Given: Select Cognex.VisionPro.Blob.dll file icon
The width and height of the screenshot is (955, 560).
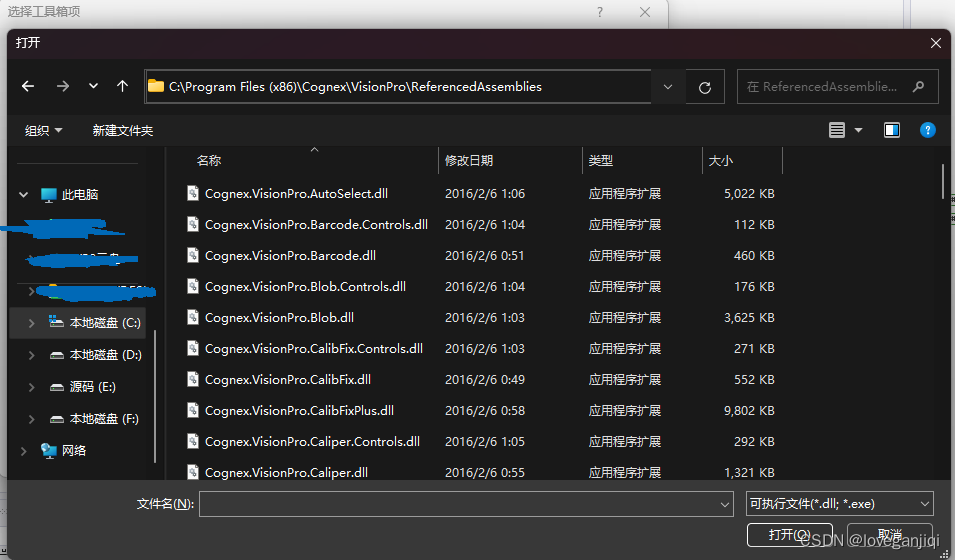Looking at the screenshot, I should pos(192,317).
